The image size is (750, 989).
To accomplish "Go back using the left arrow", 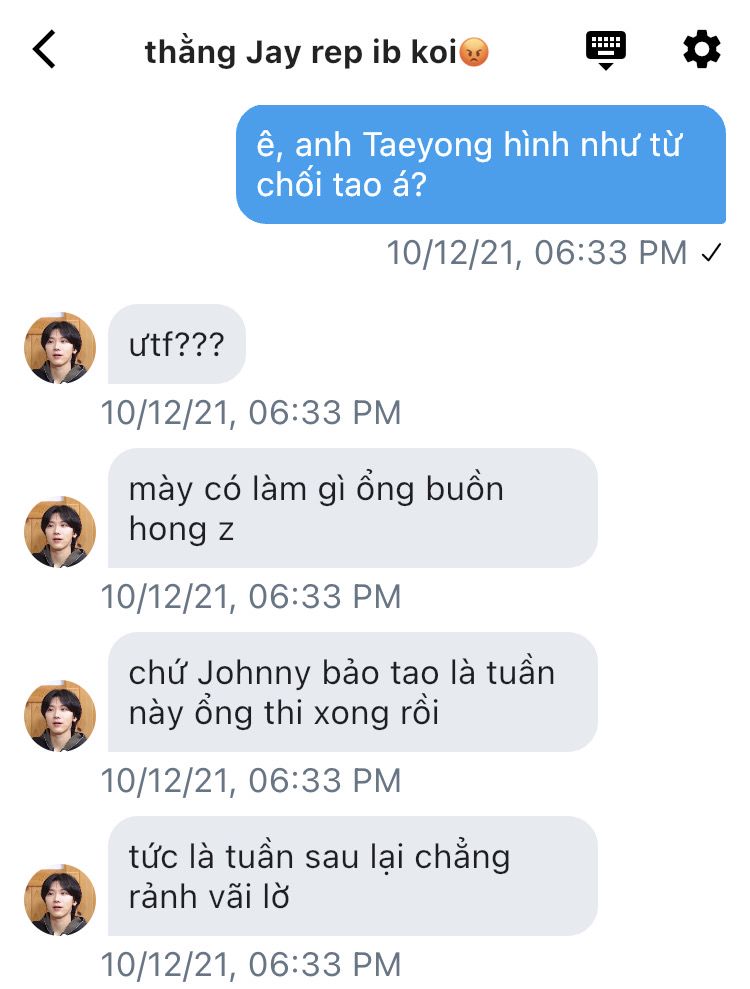I will tap(44, 49).
